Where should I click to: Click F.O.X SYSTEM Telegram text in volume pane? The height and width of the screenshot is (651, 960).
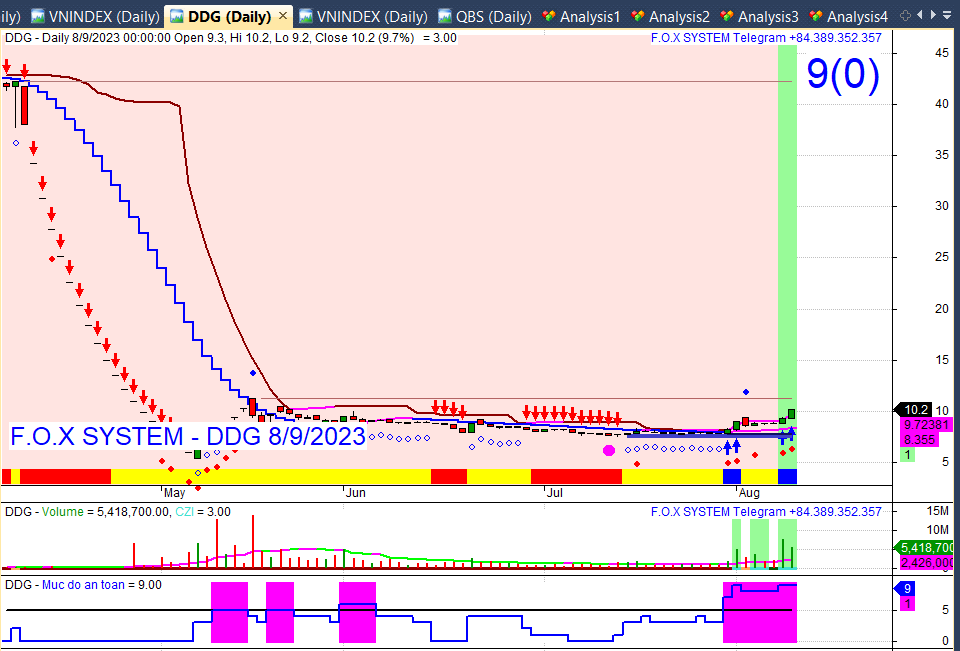coord(766,511)
